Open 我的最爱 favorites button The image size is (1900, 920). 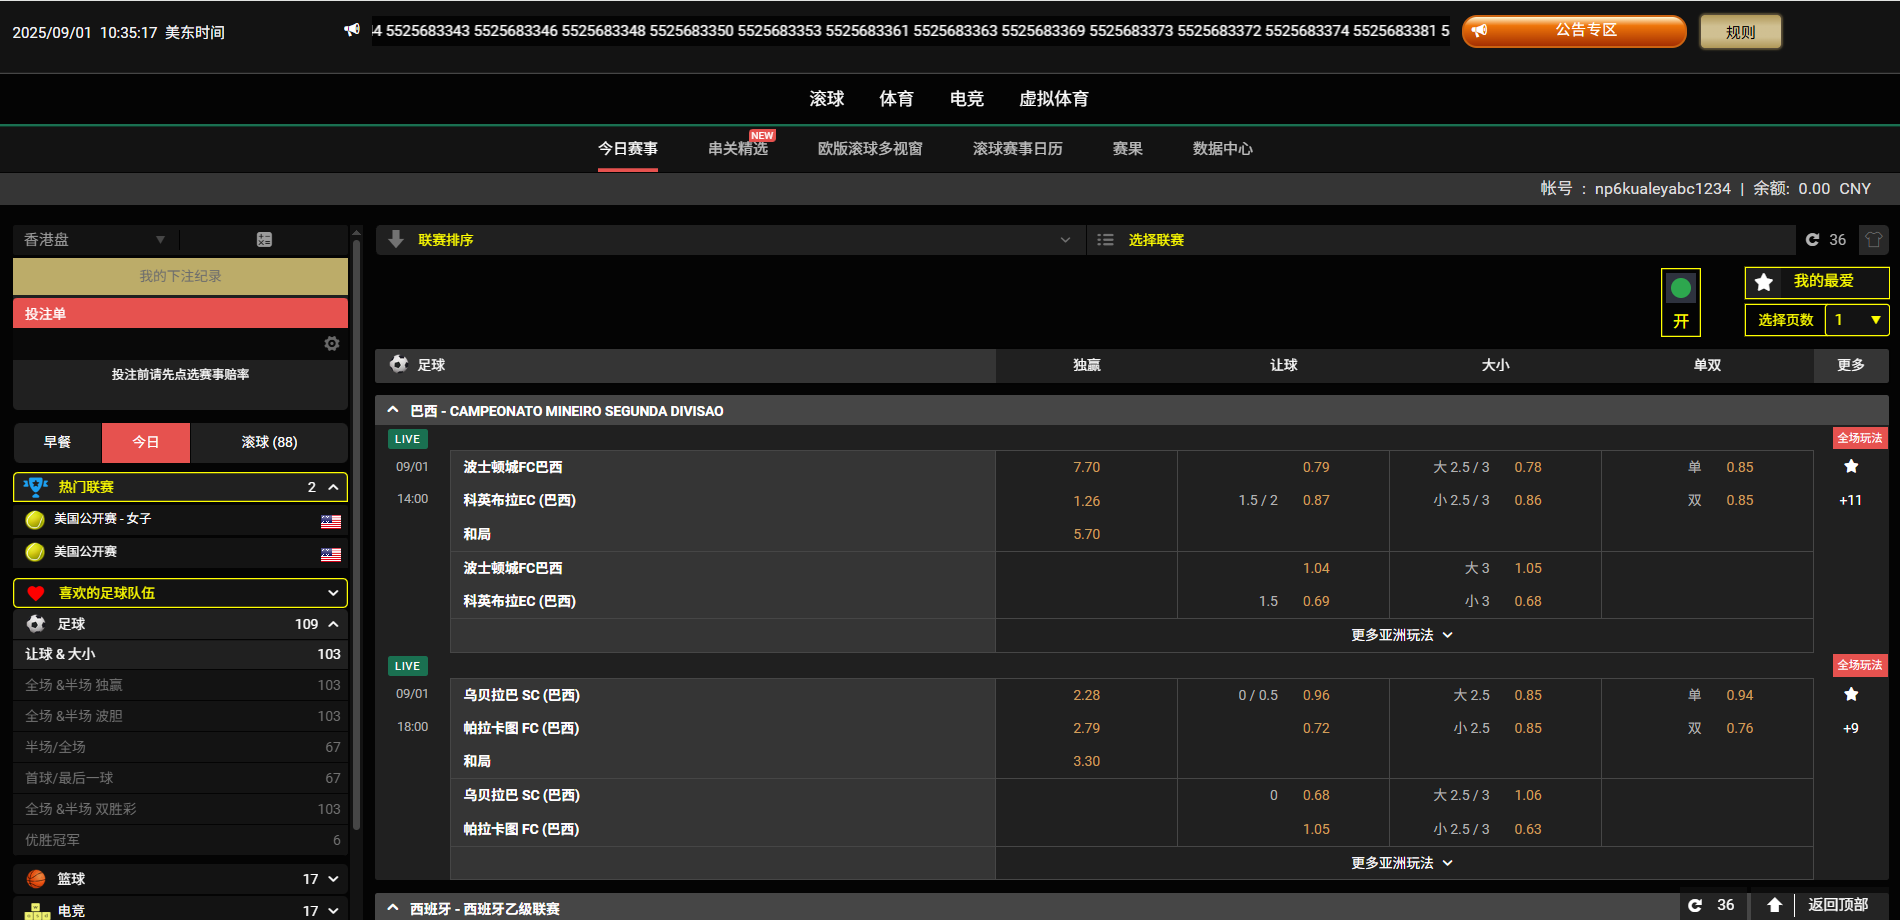click(1816, 282)
